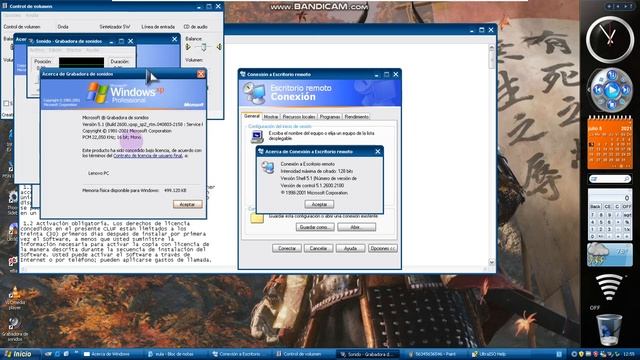Switch to the Programas tab
The image size is (640, 360).
330,117
